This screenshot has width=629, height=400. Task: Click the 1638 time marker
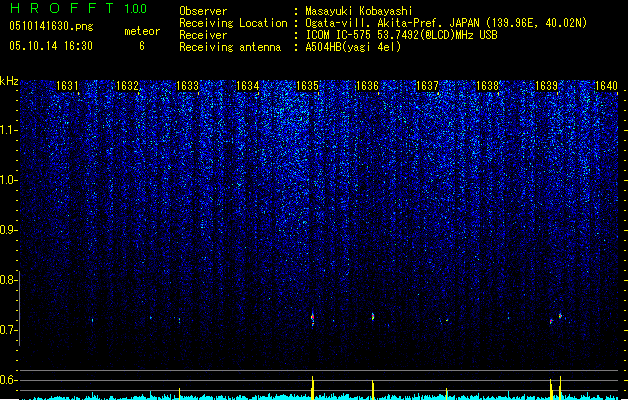pyautogui.click(x=487, y=86)
